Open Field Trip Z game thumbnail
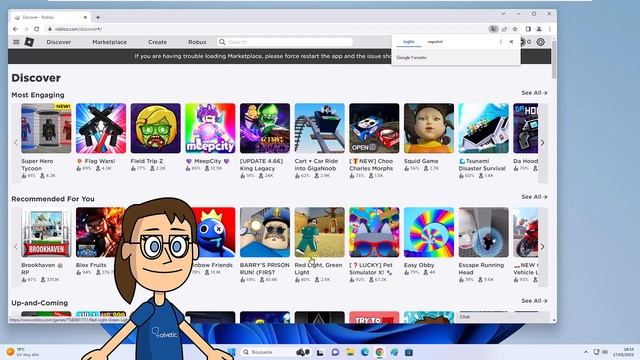 pyautogui.click(x=156, y=128)
